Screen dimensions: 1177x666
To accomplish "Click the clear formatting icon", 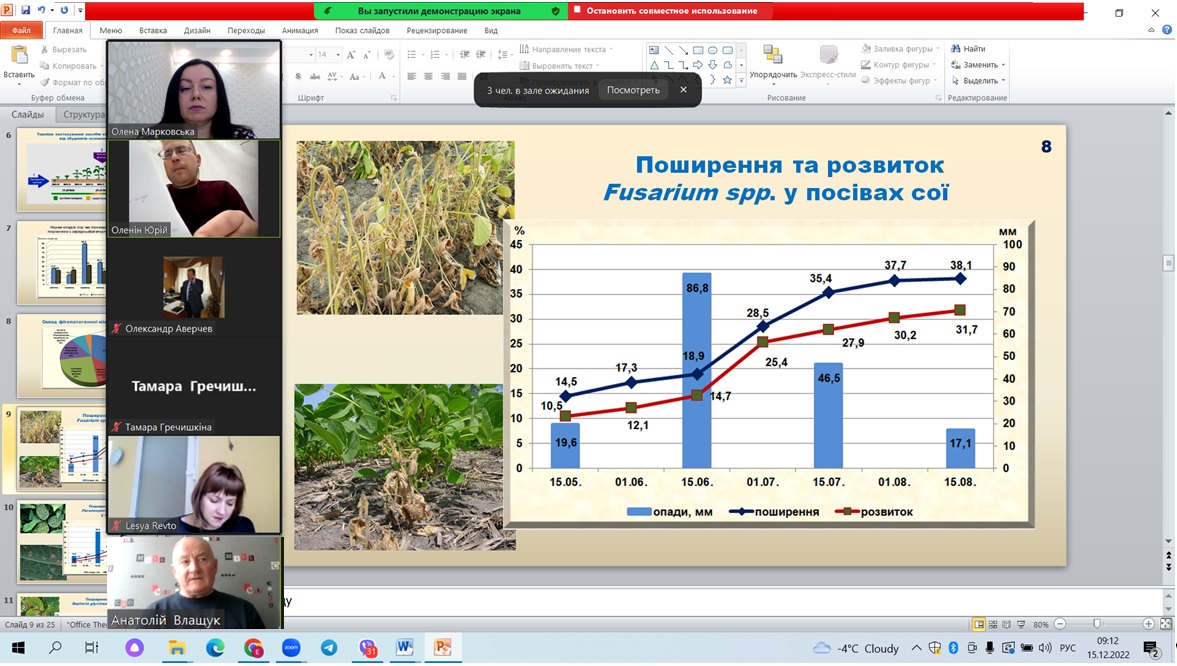I will (x=389, y=55).
